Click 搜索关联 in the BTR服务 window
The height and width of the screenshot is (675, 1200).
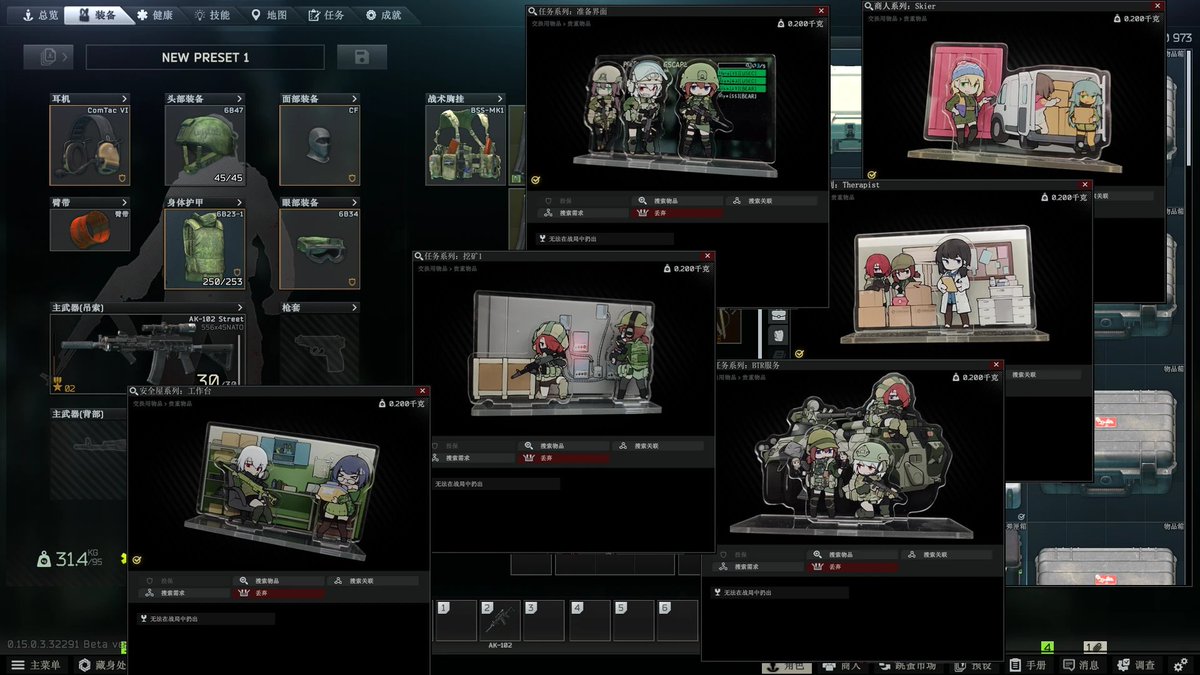coord(946,554)
